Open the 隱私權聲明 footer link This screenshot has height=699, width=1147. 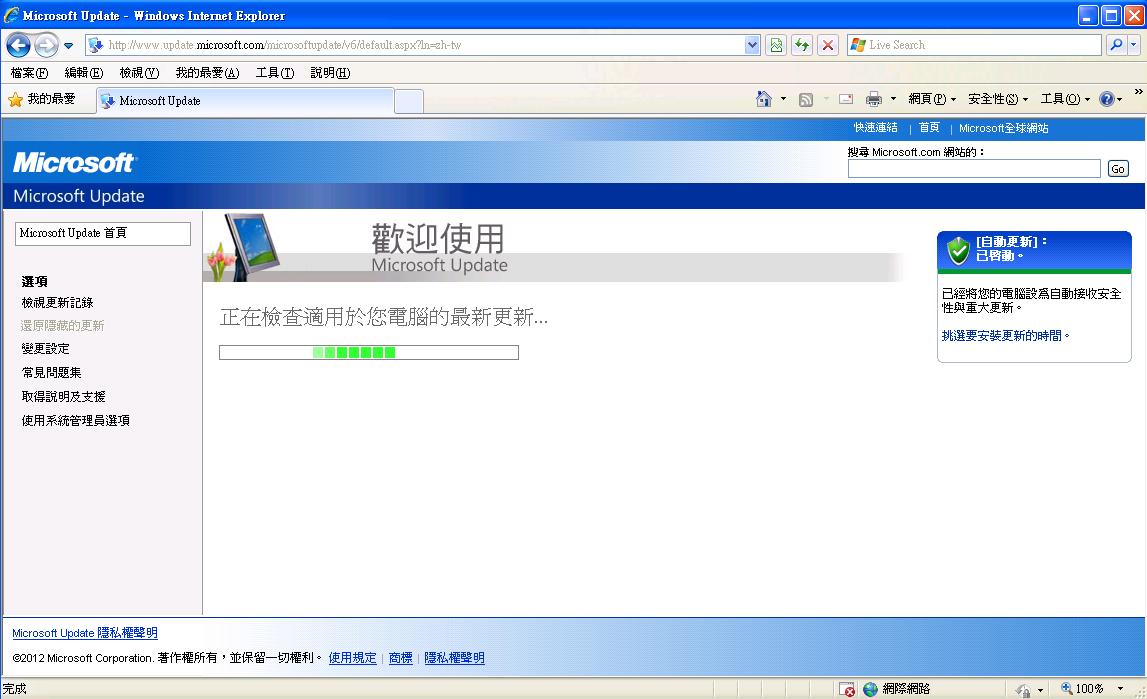[454, 658]
